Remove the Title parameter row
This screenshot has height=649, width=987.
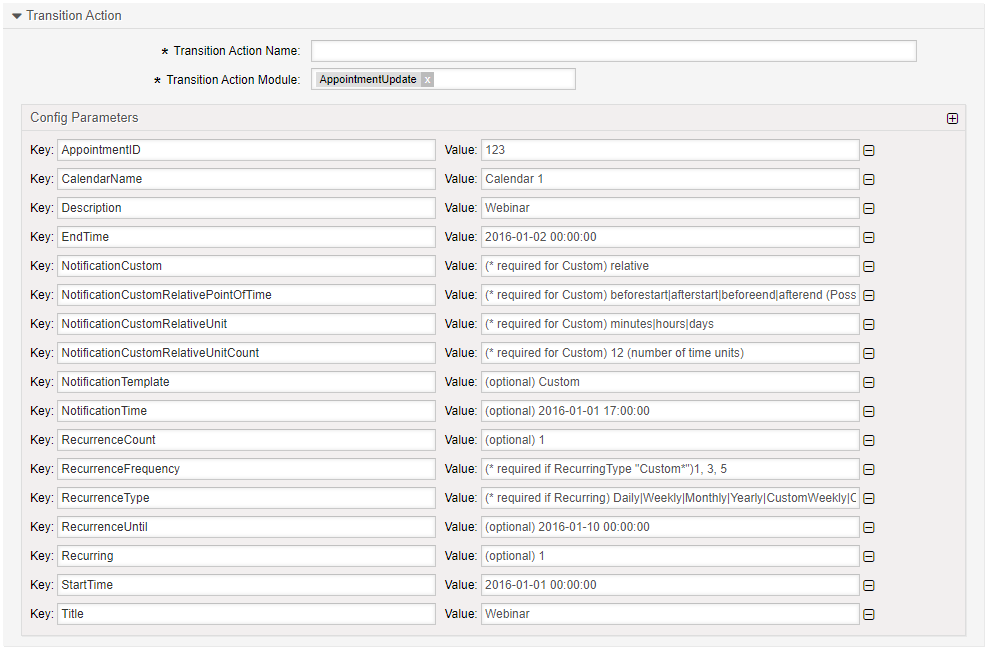pos(869,614)
